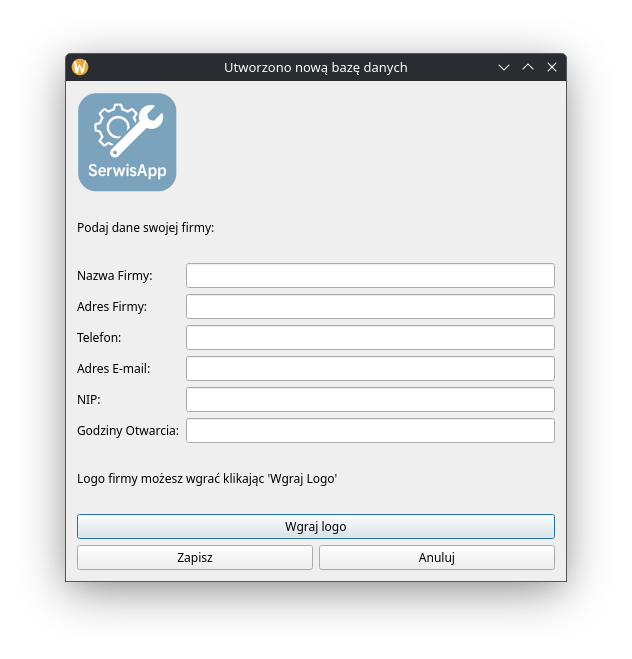Maximize the window with the up chevron
The image size is (632, 659).
tap(528, 68)
